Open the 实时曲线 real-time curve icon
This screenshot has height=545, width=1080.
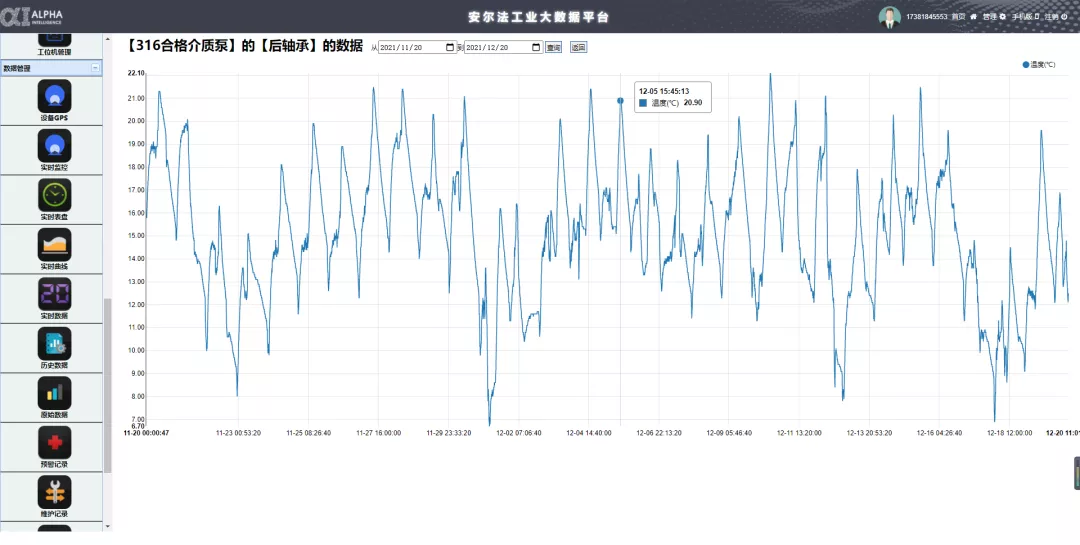(x=54, y=244)
